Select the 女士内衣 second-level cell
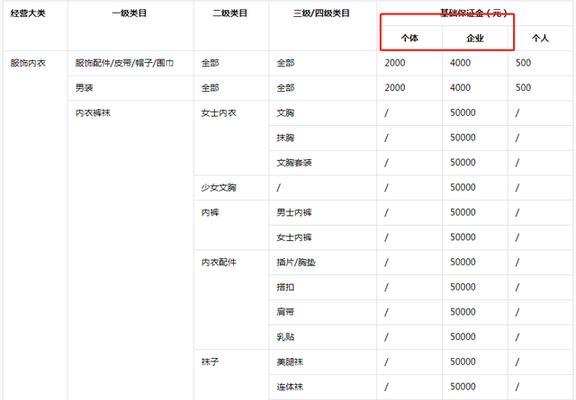The image size is (576, 400). [219, 113]
